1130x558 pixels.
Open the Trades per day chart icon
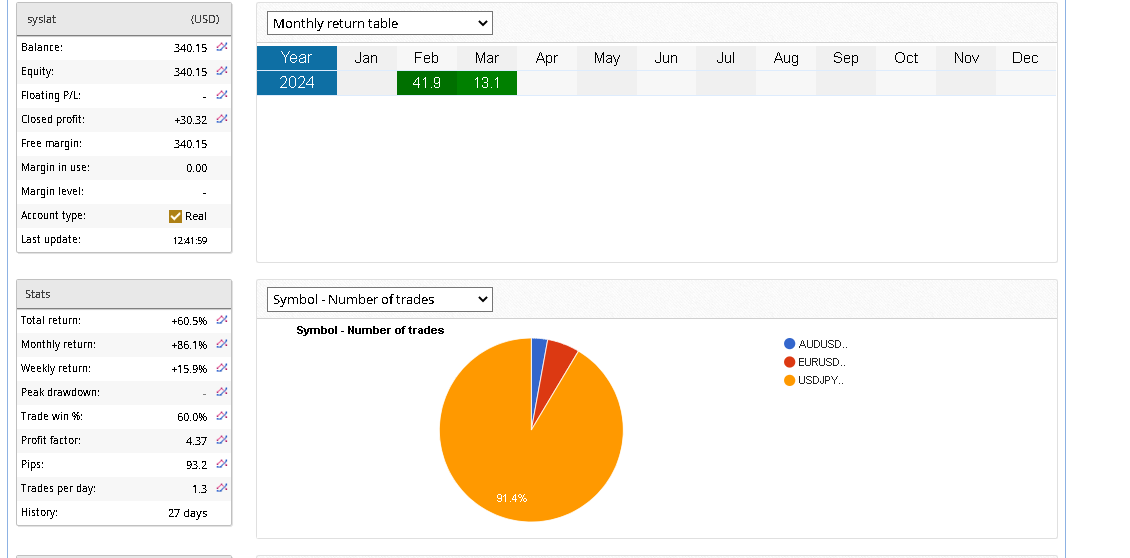pyautogui.click(x=221, y=488)
